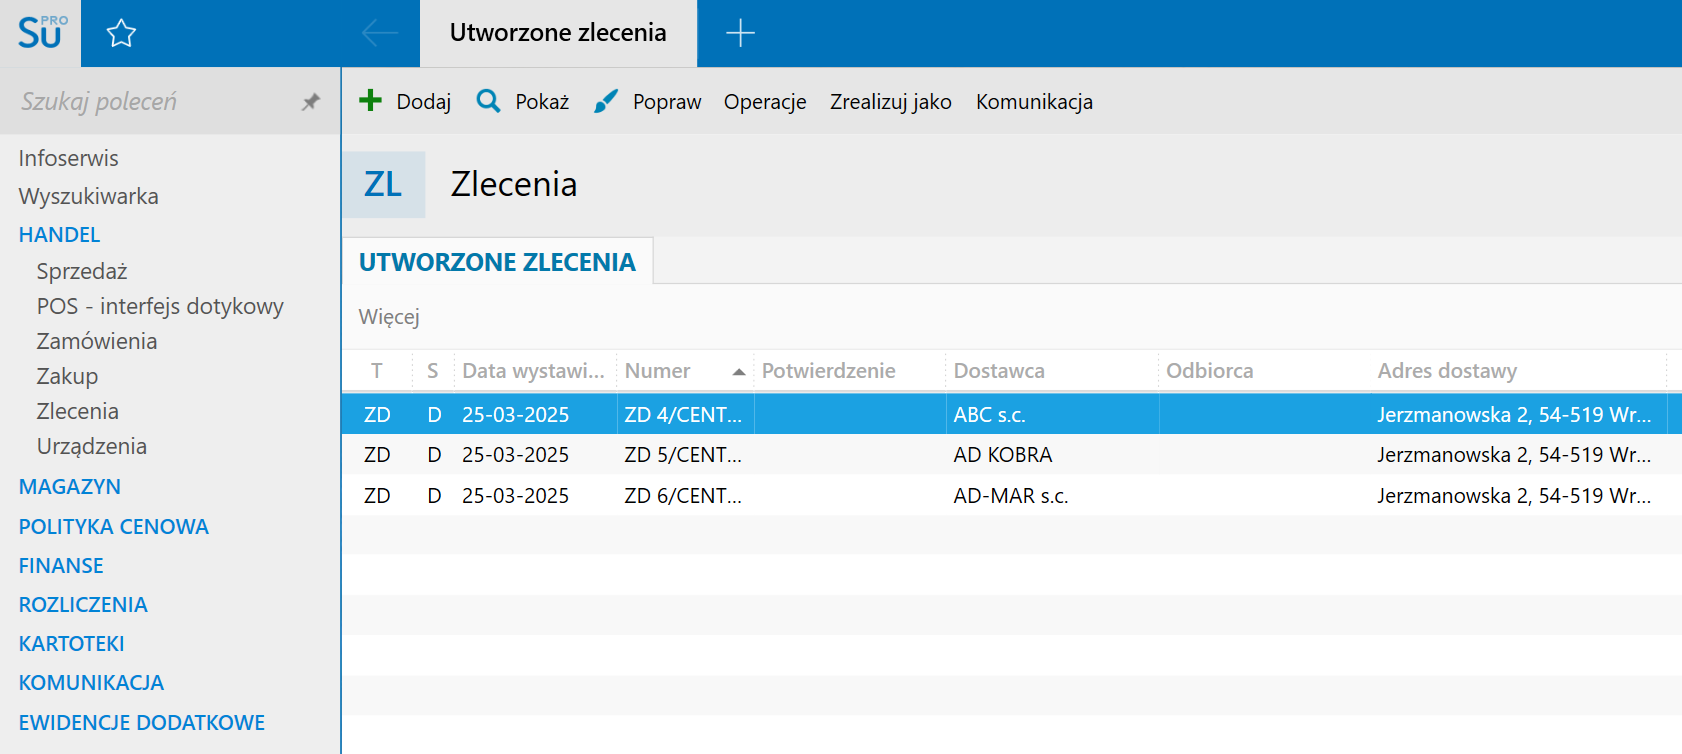The height and width of the screenshot is (754, 1682).
Task: Open Zamówienia under HANDEL
Action: point(97,341)
